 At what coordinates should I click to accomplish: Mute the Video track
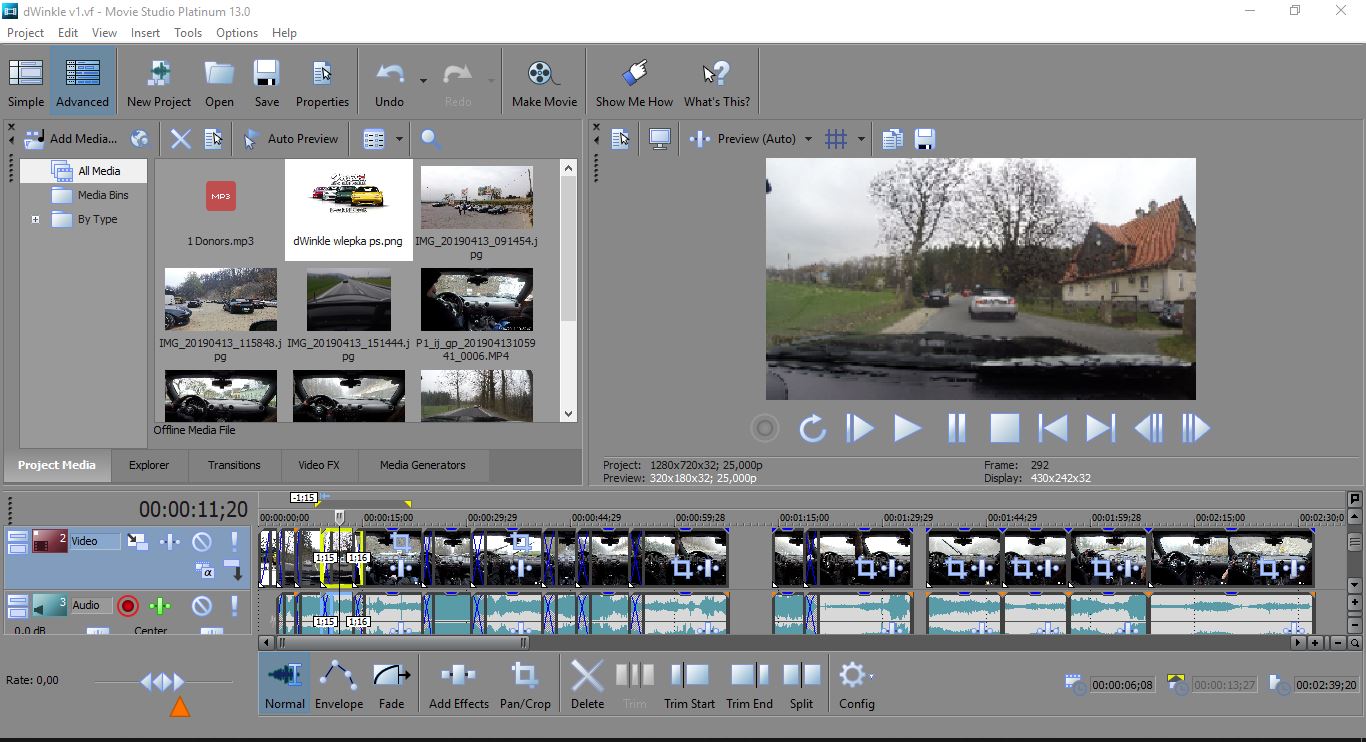202,542
